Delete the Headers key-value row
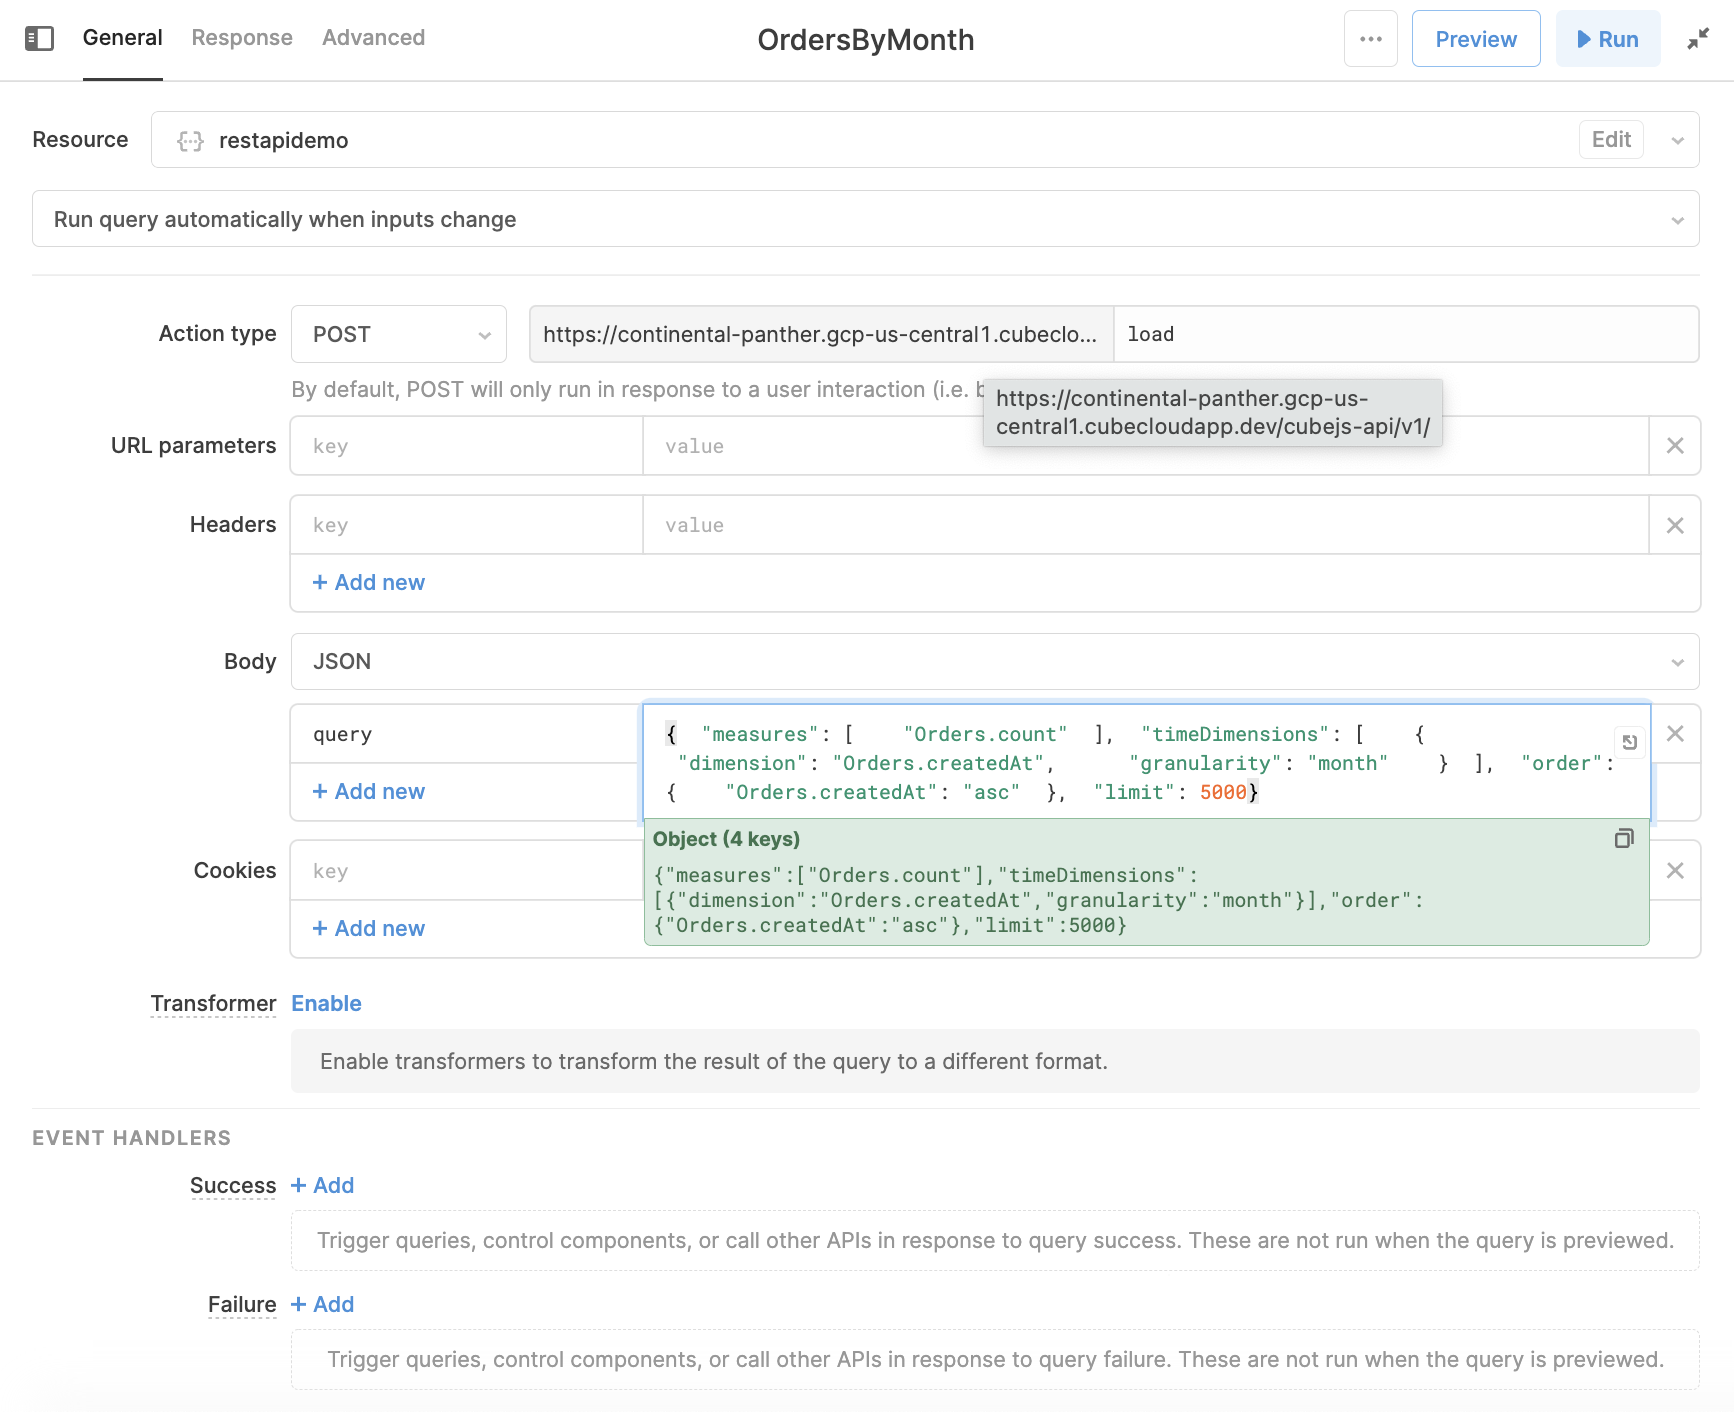The image size is (1734, 1412). [1675, 525]
